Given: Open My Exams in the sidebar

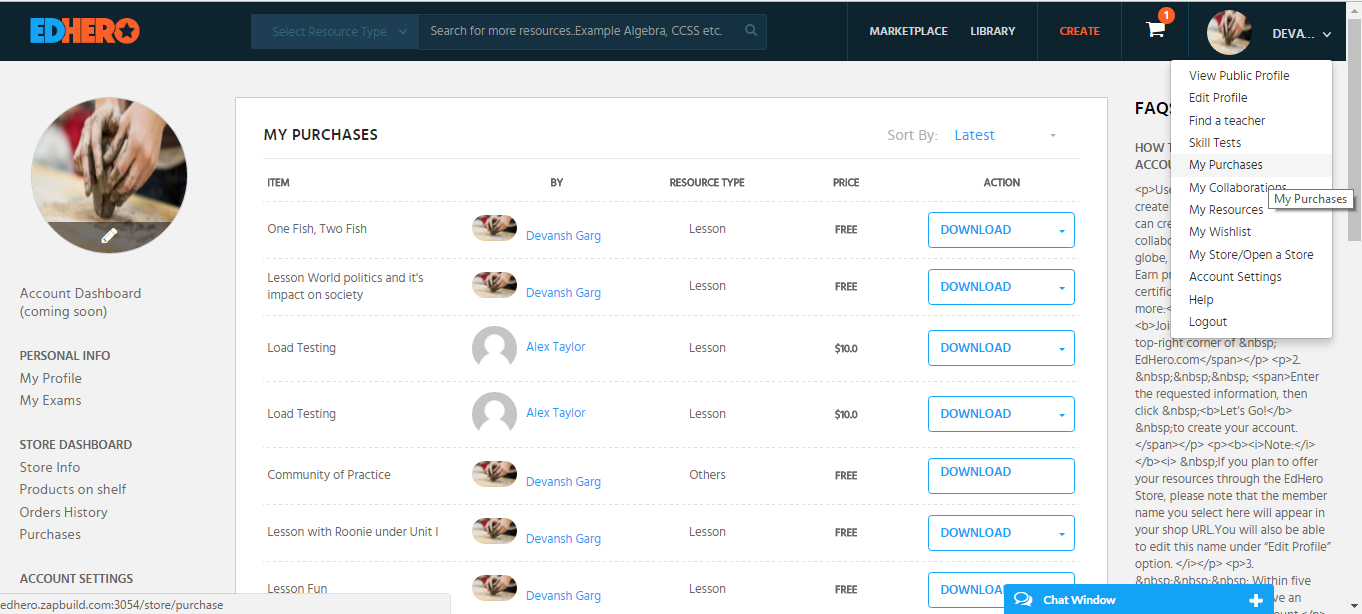Looking at the screenshot, I should [x=51, y=400].
